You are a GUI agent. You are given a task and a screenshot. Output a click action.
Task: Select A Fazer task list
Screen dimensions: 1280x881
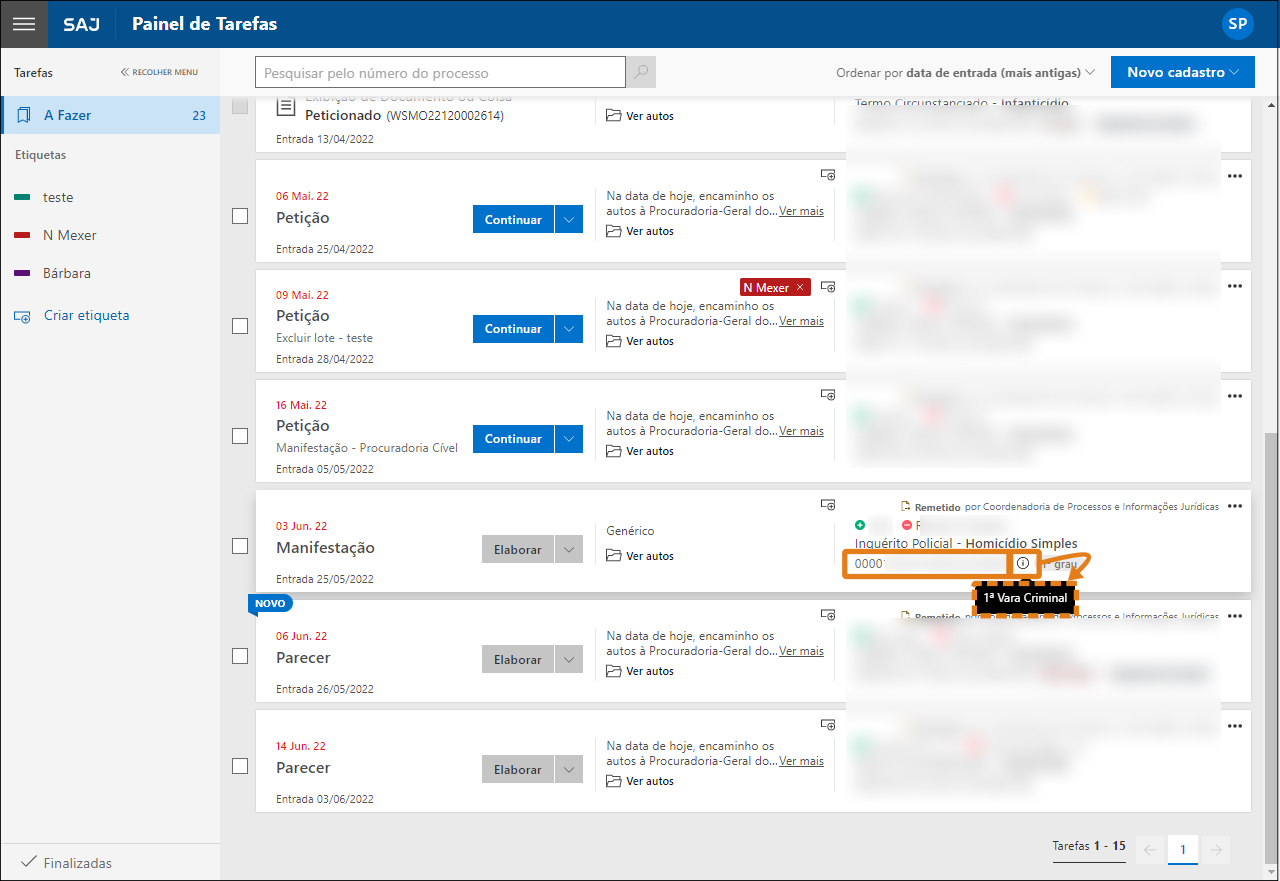[110, 115]
